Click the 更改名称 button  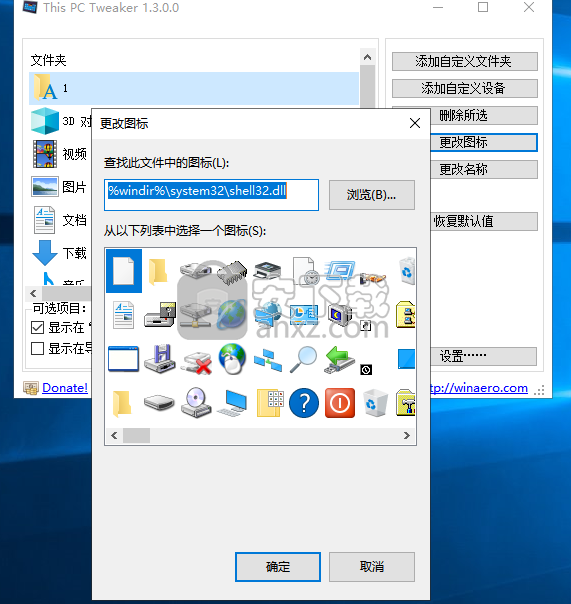pos(484,169)
